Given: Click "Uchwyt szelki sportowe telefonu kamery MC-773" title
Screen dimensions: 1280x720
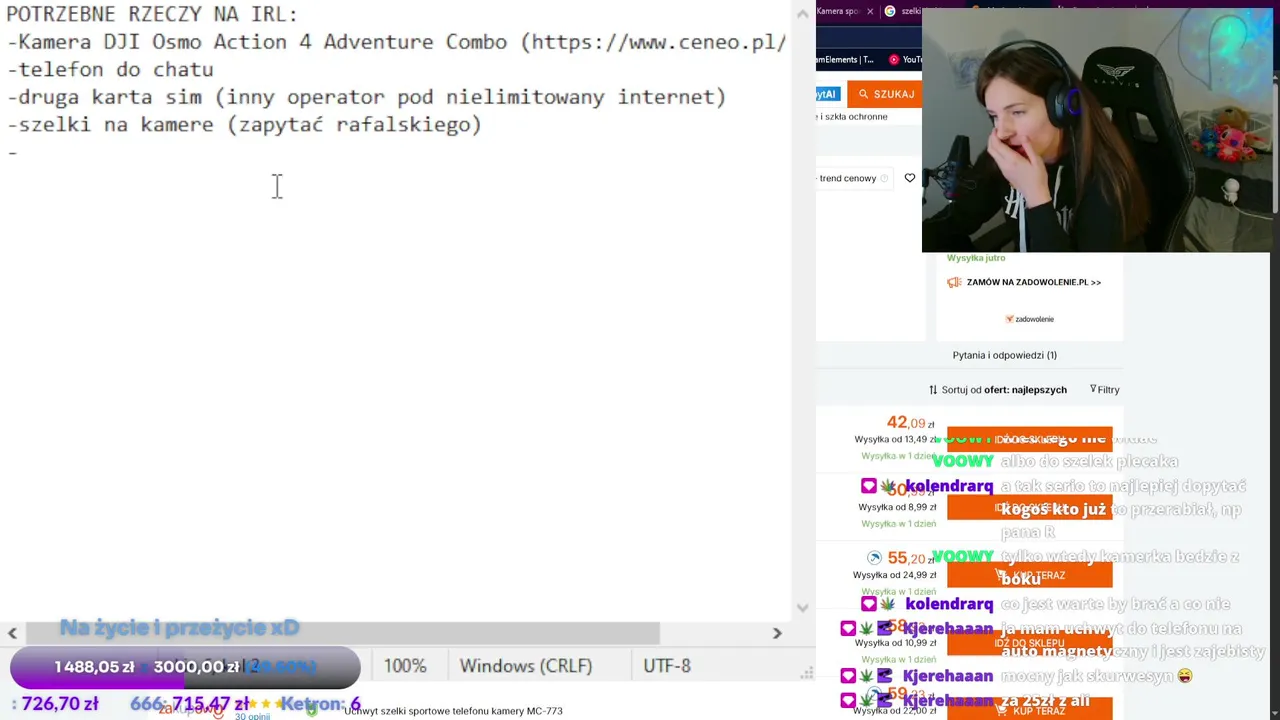Looking at the screenshot, I should click(x=453, y=711).
